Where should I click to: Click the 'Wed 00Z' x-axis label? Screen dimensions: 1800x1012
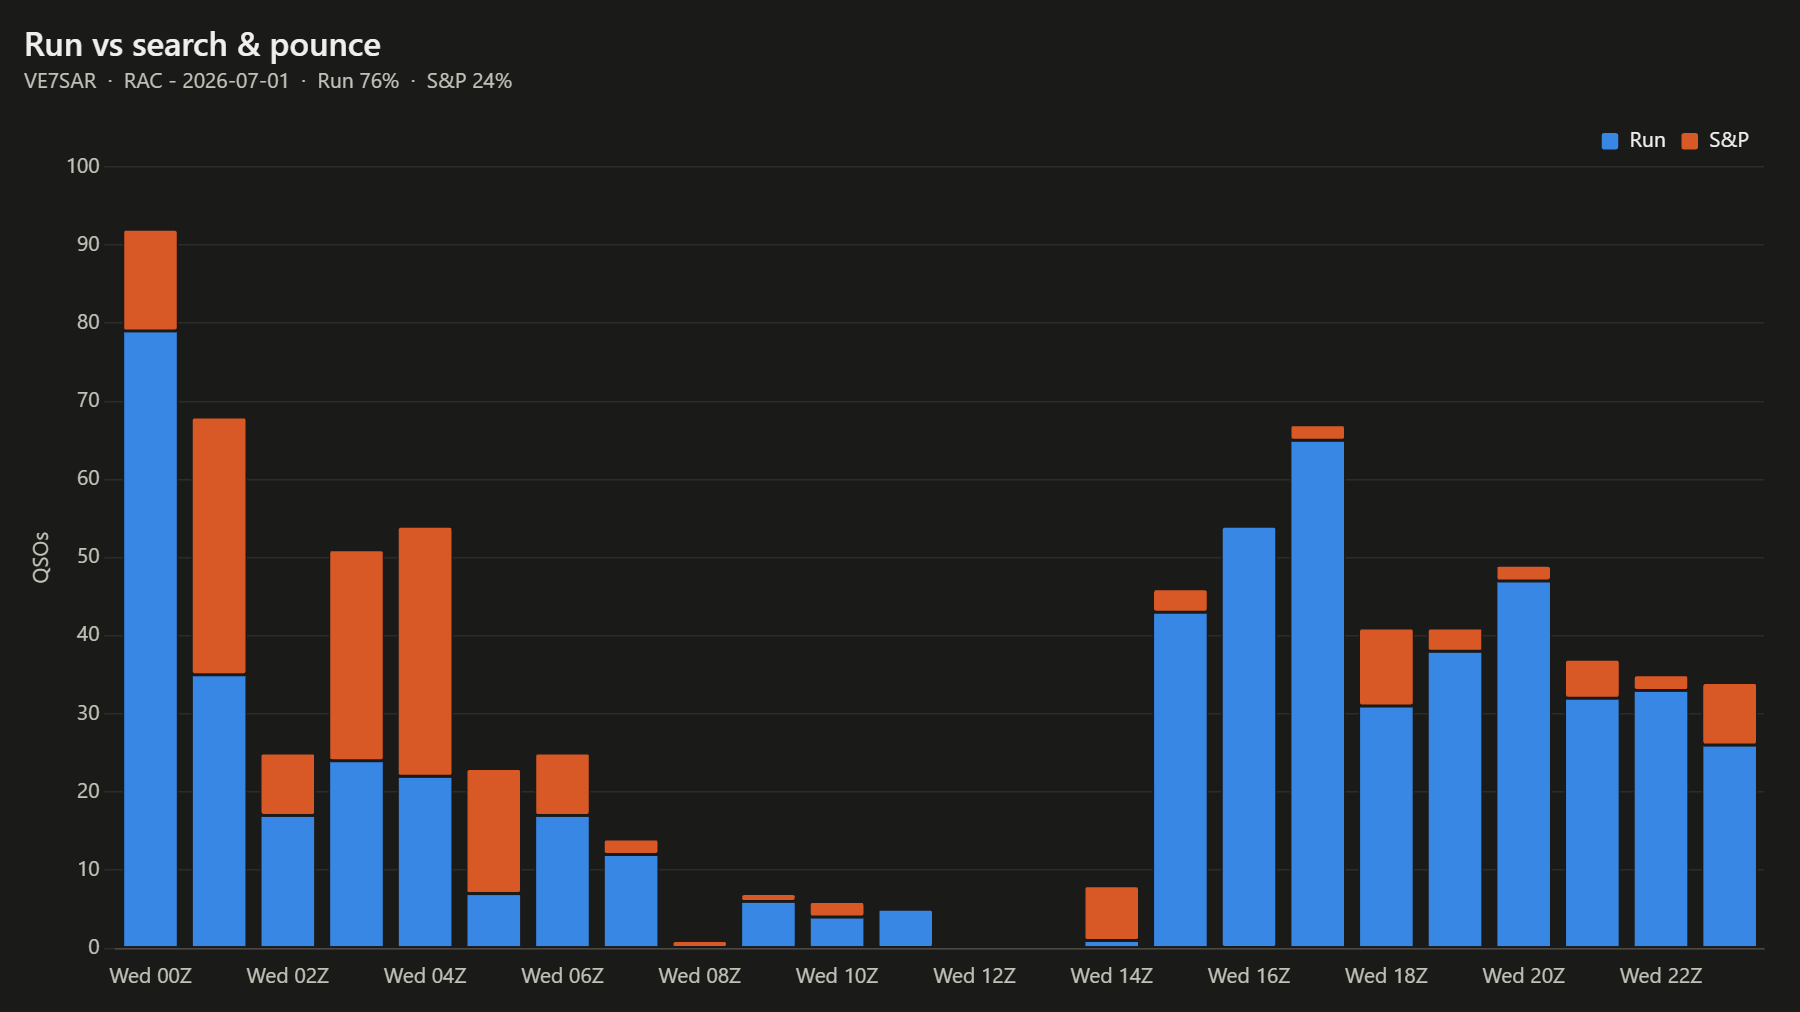(150, 976)
